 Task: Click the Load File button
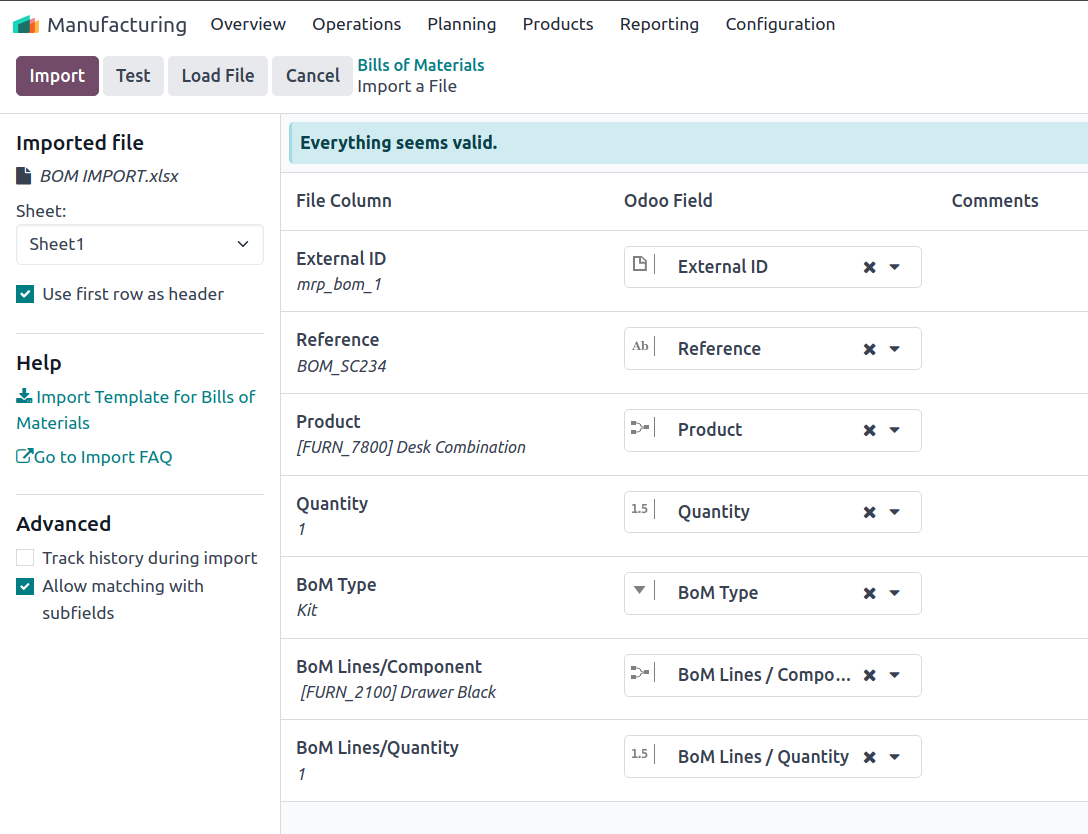coord(218,76)
